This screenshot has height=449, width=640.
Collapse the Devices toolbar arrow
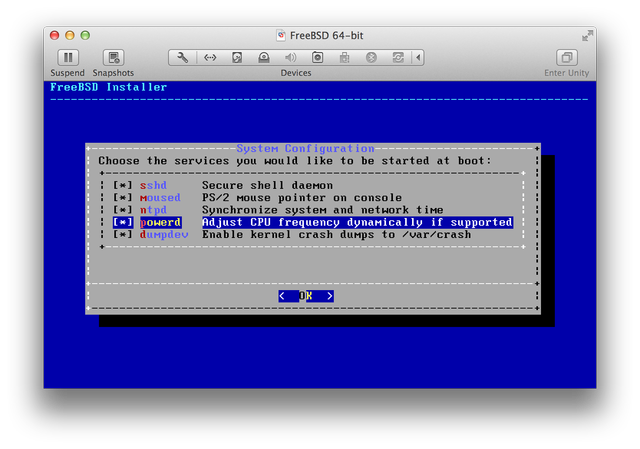(418, 58)
